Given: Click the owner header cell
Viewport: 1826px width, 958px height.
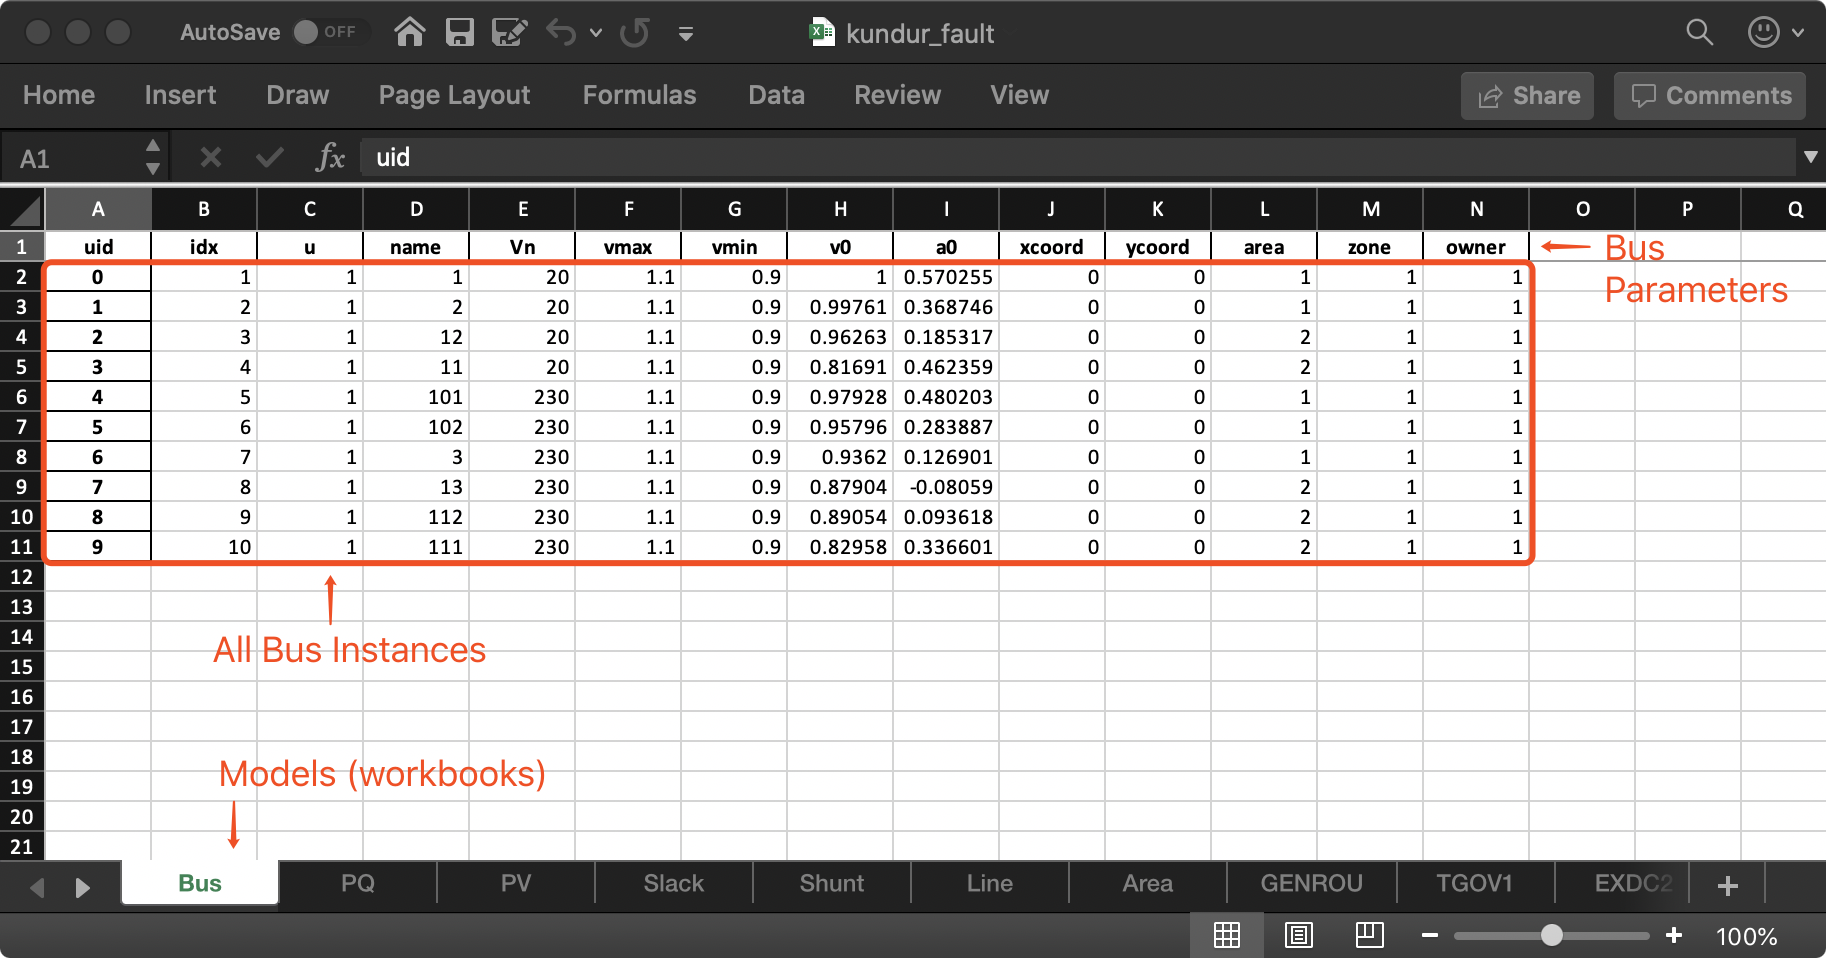Looking at the screenshot, I should [x=1476, y=247].
